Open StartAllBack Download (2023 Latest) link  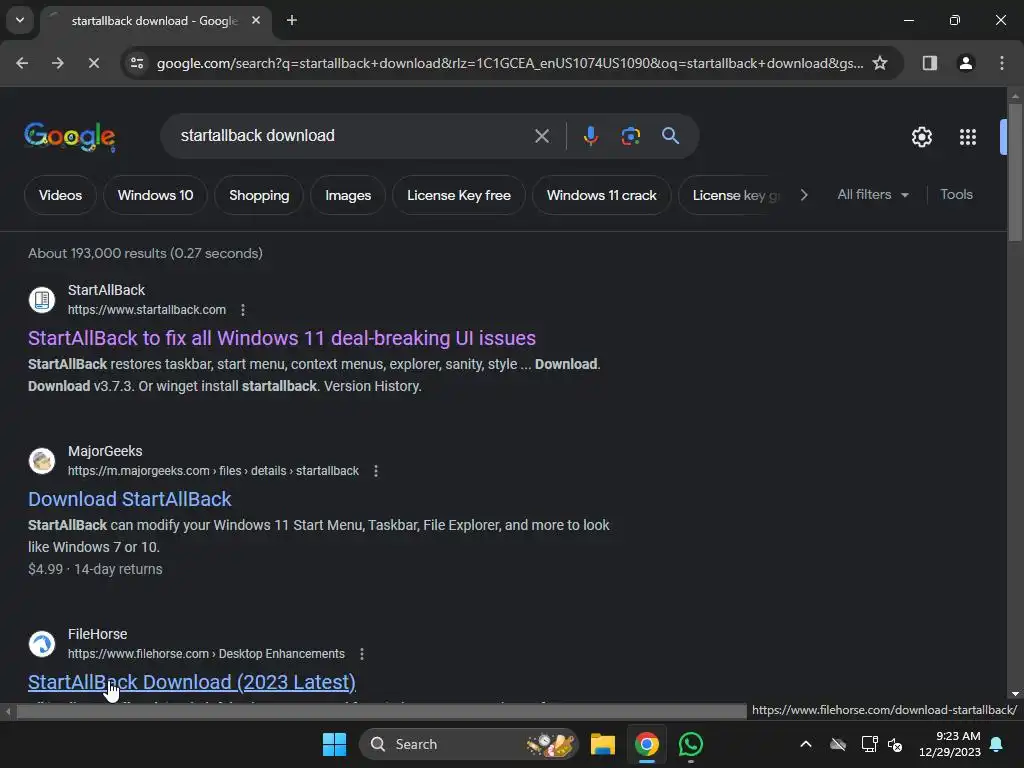(x=191, y=682)
